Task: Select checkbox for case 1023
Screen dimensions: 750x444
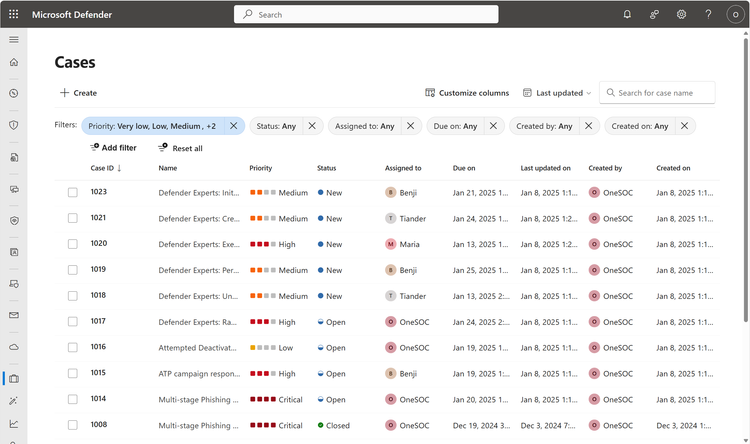Action: point(72,192)
